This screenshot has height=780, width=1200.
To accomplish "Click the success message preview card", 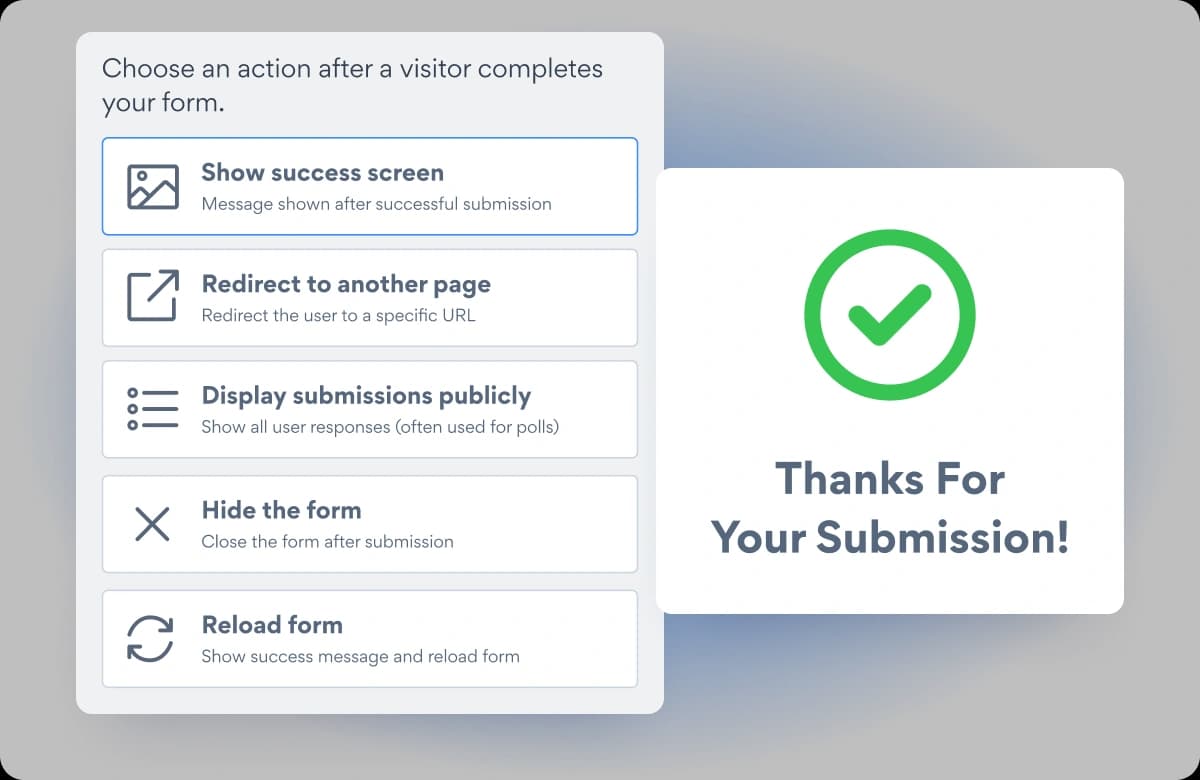I will click(x=890, y=391).
